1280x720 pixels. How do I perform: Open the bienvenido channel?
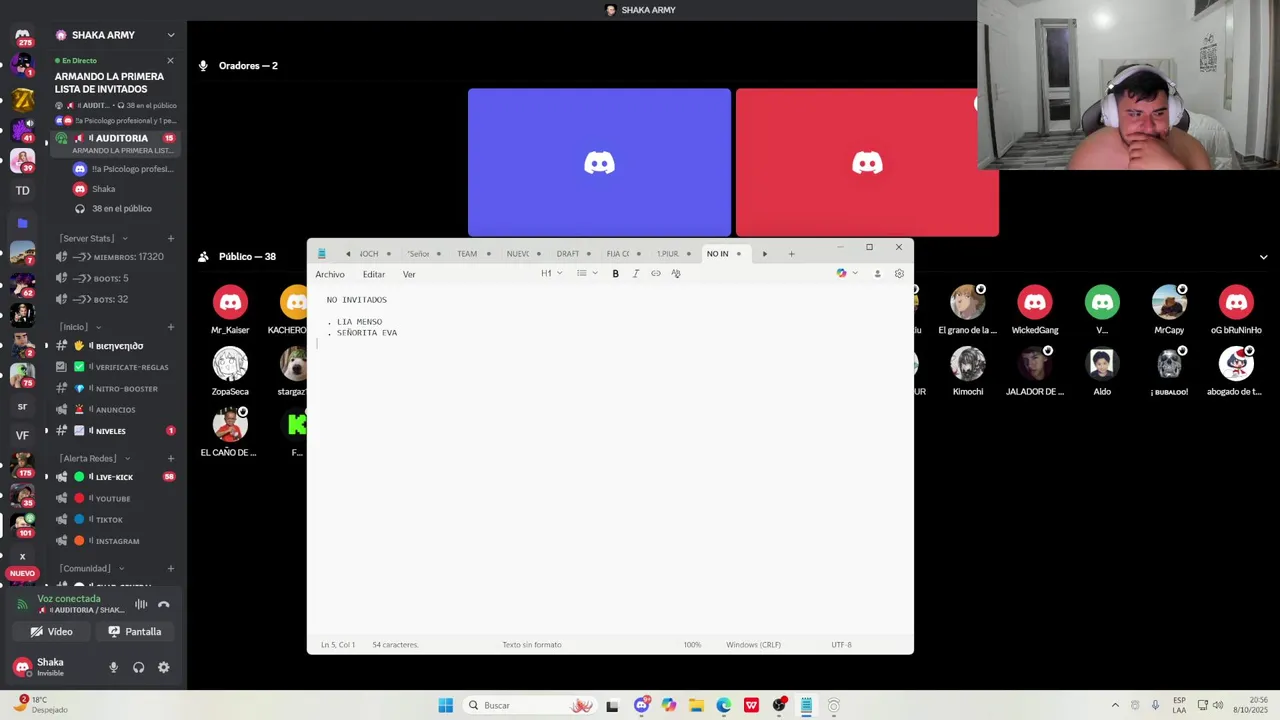coord(115,346)
